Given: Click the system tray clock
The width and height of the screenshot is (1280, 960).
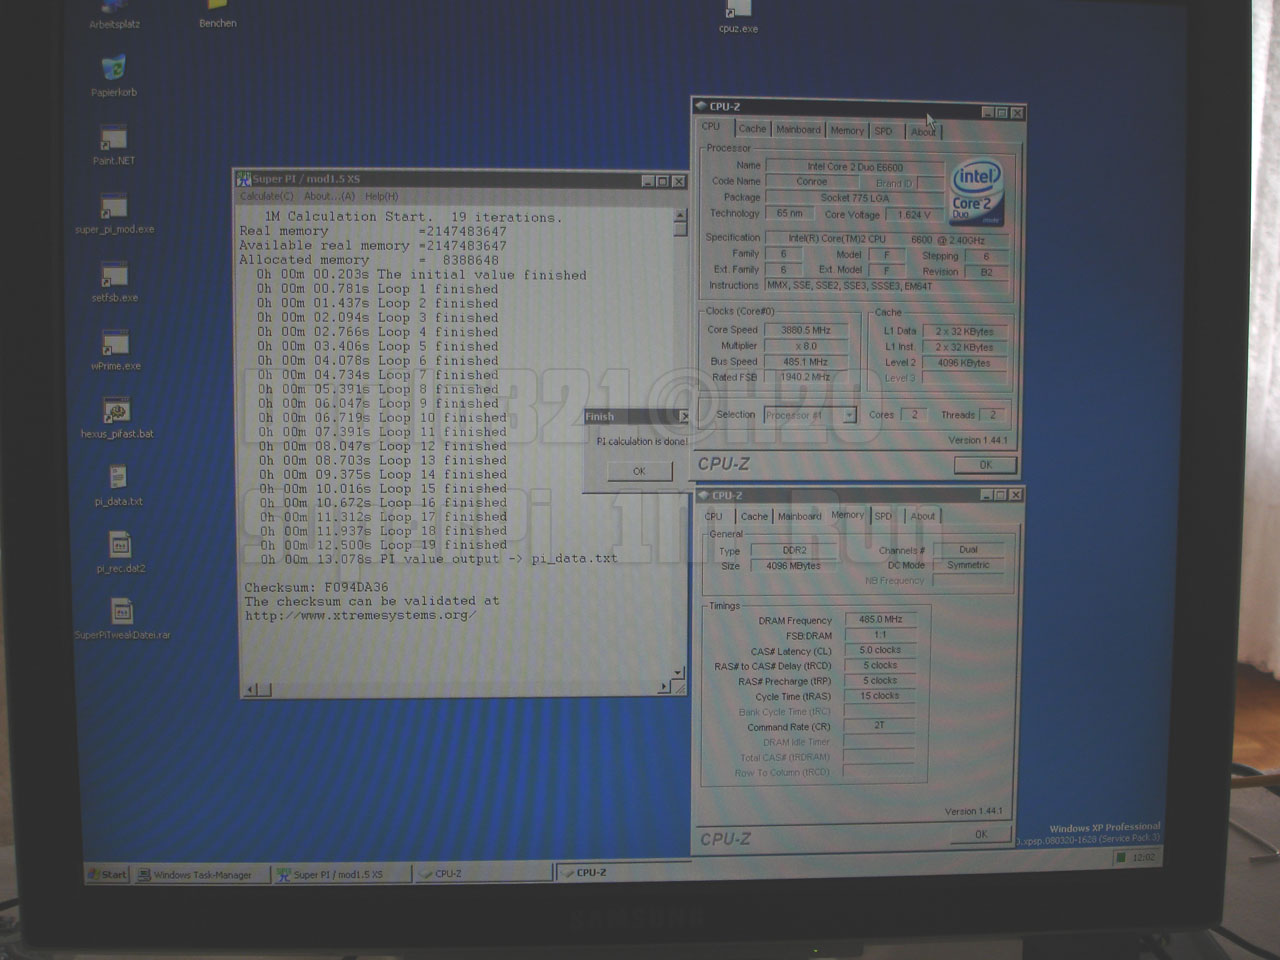Looking at the screenshot, I should 1144,857.
